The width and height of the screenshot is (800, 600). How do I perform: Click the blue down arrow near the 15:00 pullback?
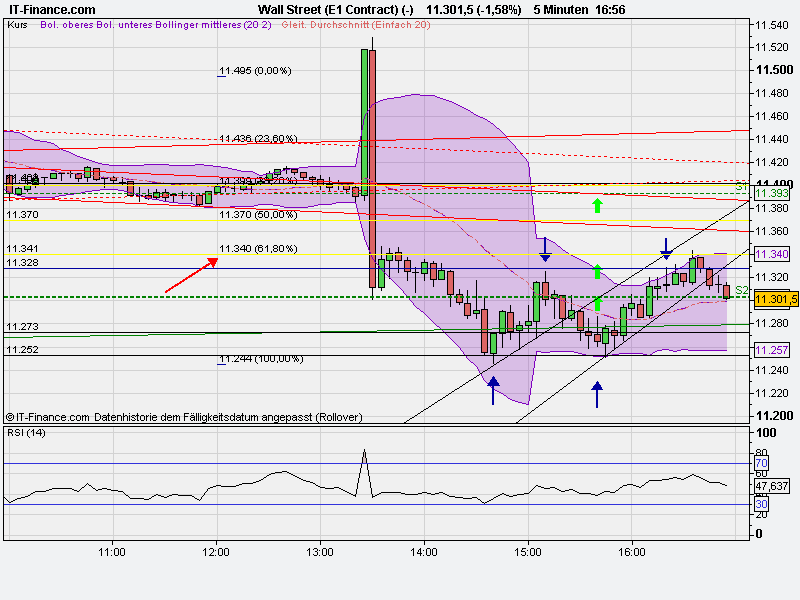pos(545,248)
